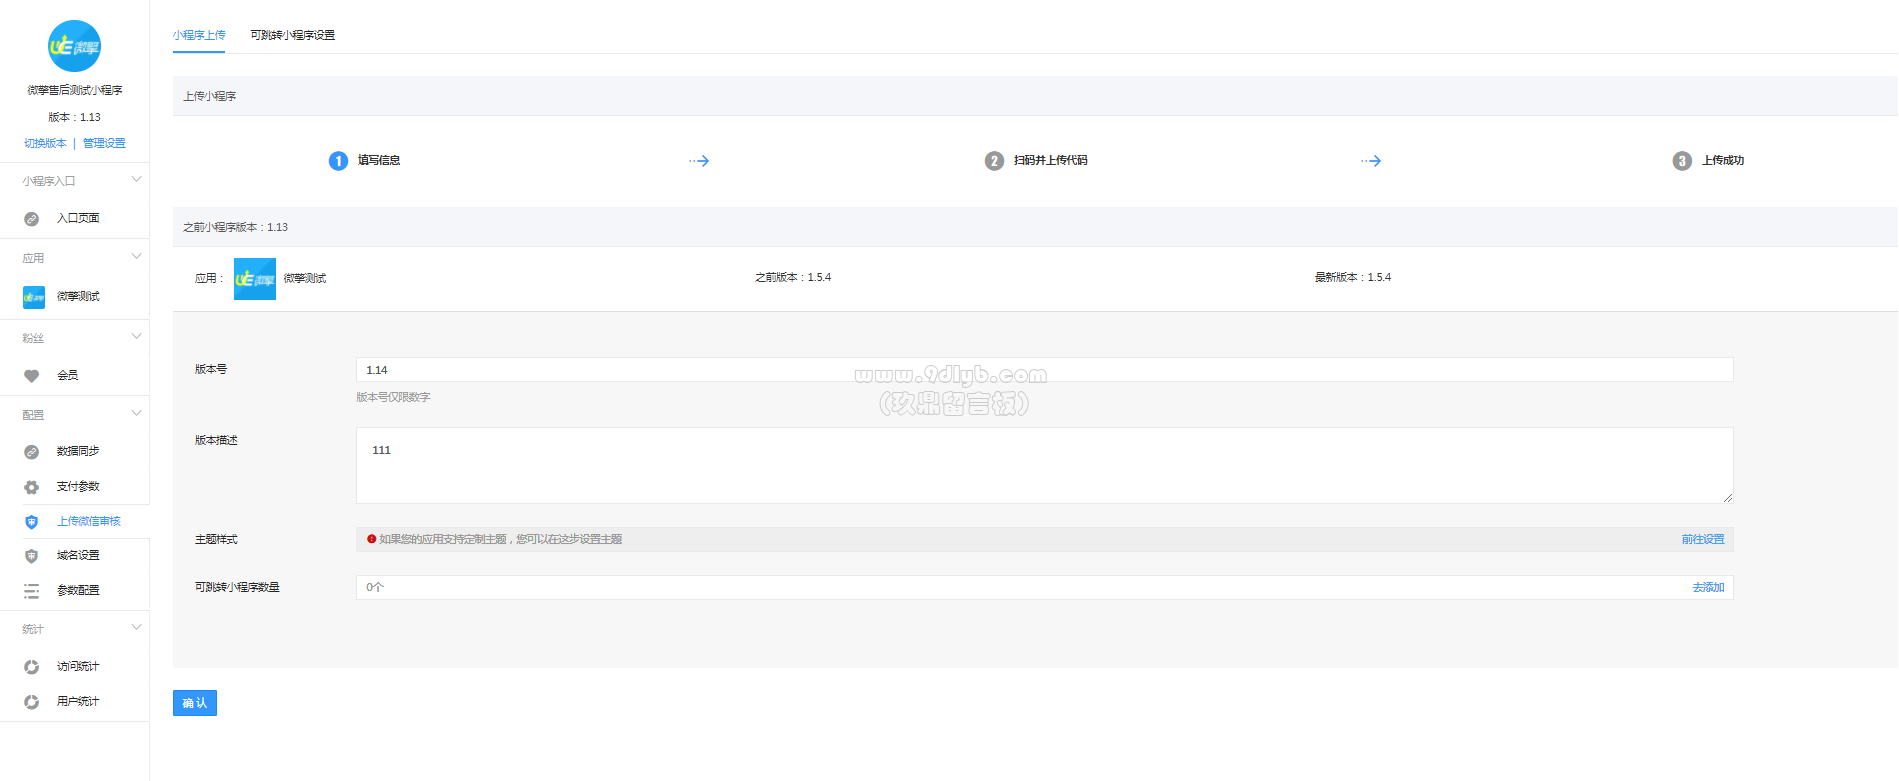Screen dimensions: 1899x781
Task: Click step 3 circle 上传成功
Action: 1682,161
